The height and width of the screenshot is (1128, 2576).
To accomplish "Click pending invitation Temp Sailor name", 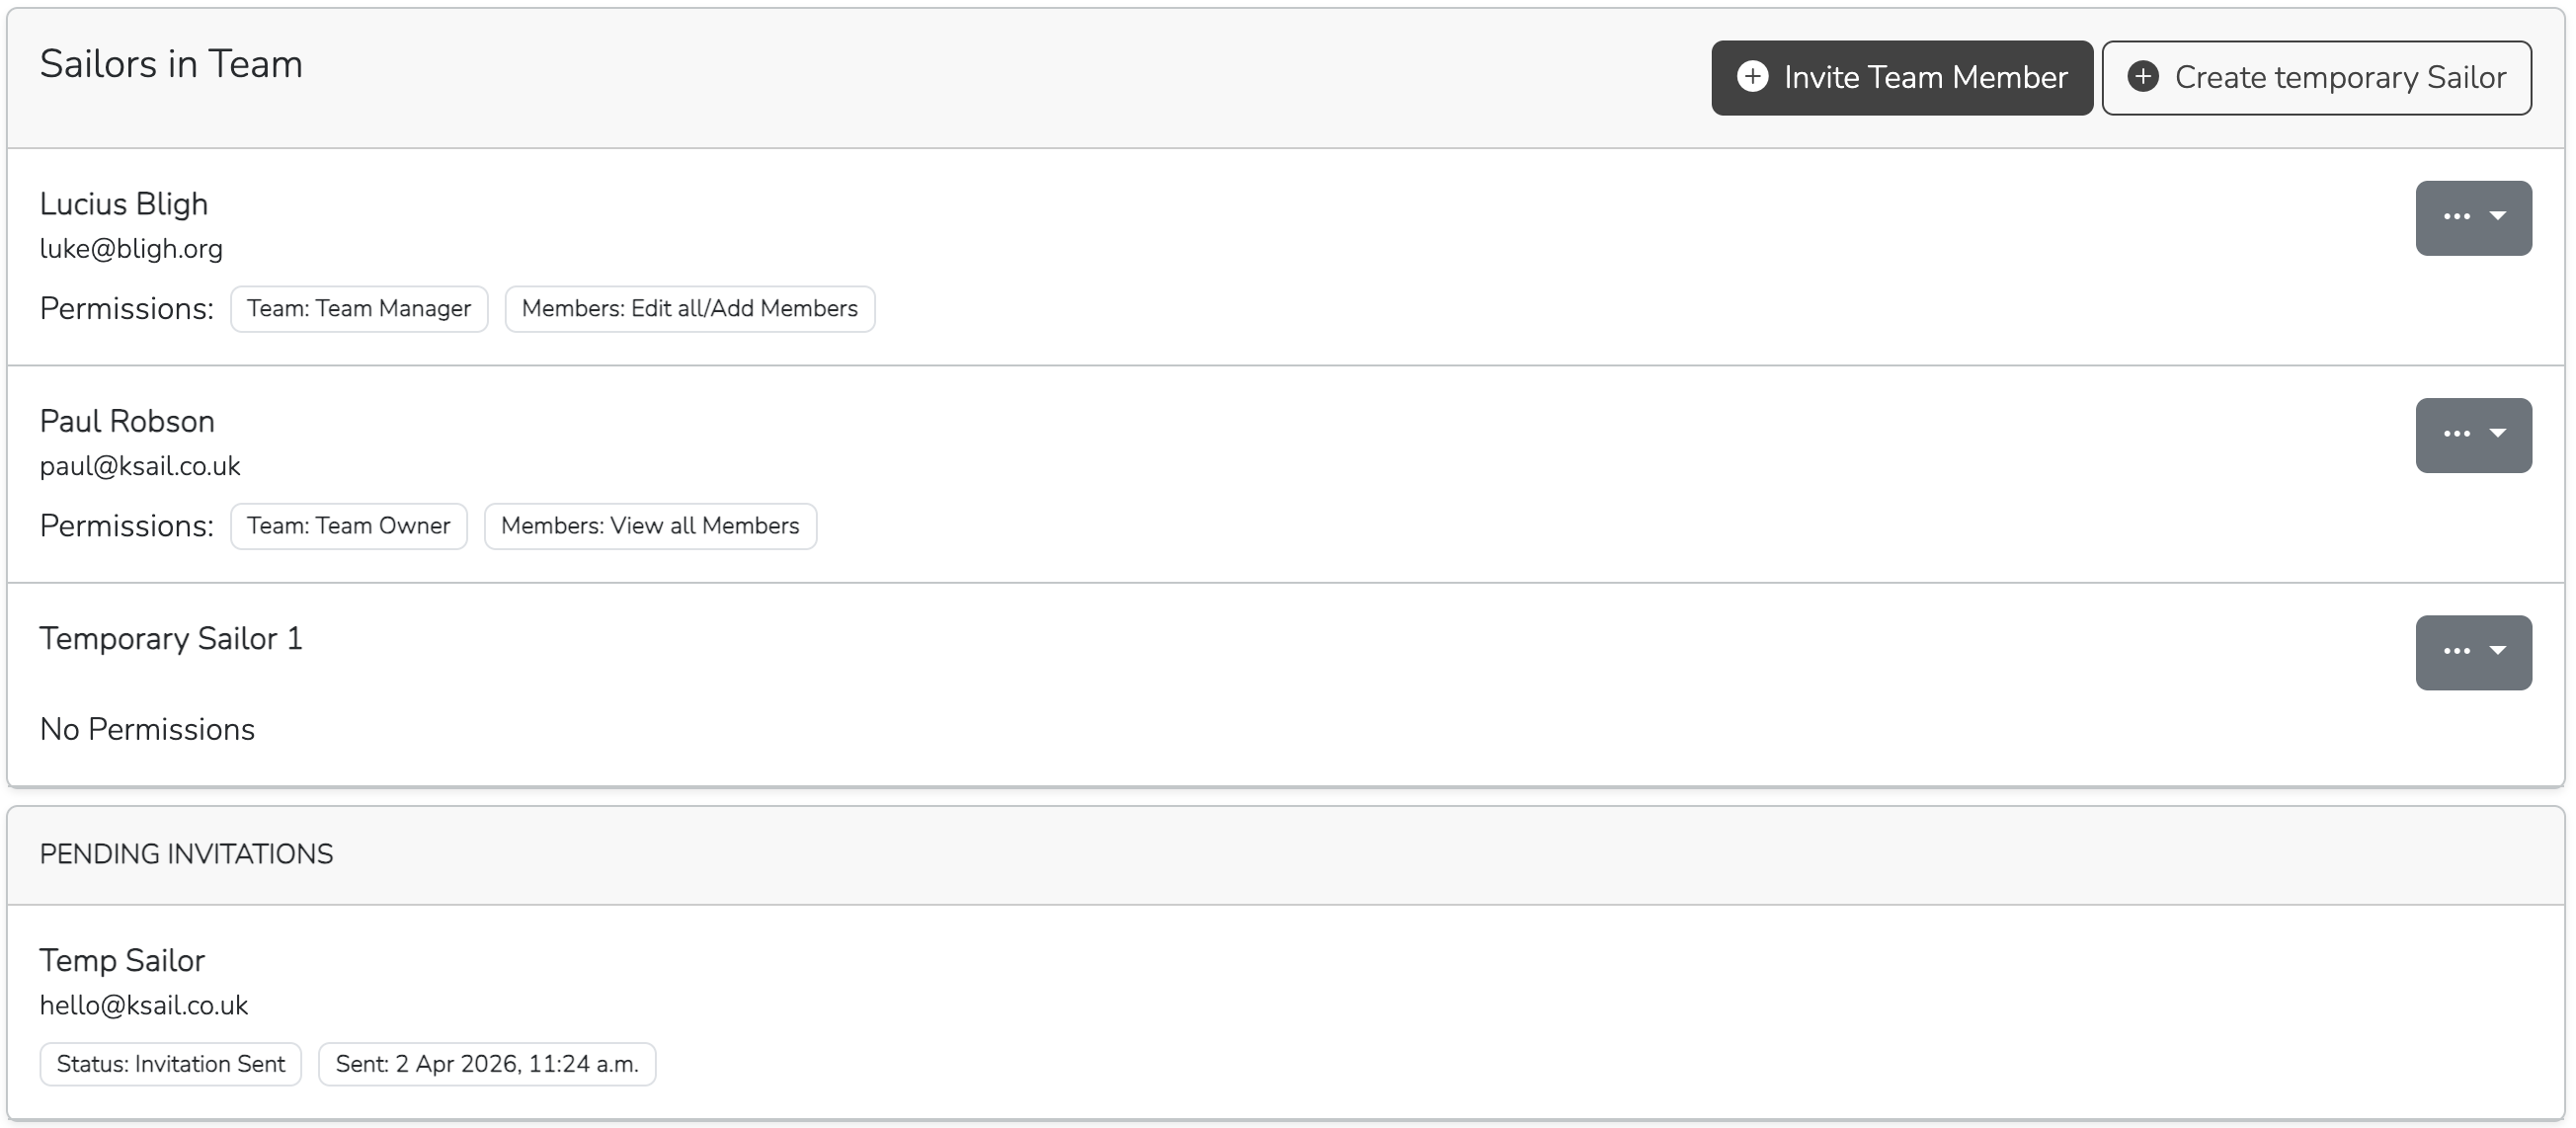I will point(122,961).
